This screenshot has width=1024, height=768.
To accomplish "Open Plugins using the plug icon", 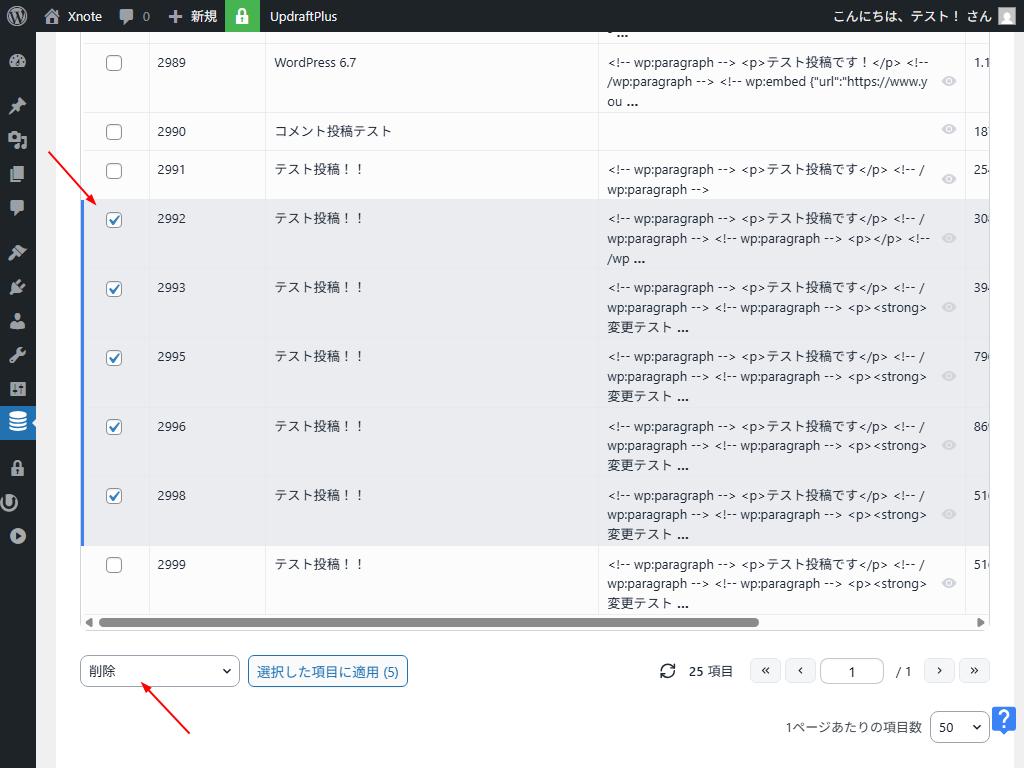I will [x=17, y=287].
